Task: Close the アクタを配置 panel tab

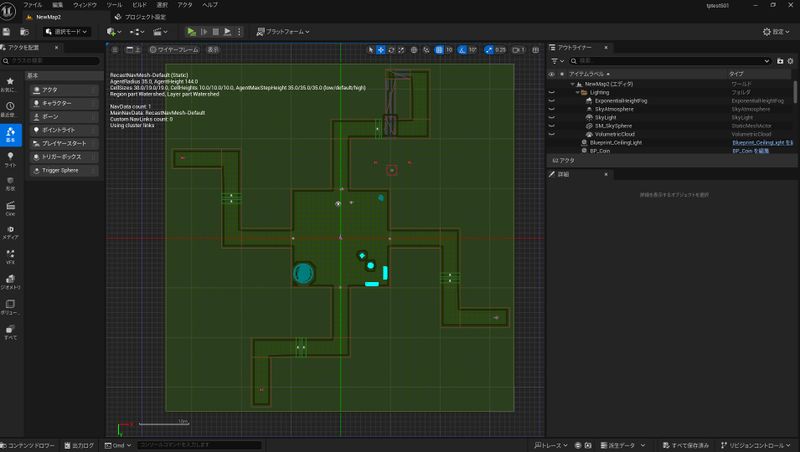Action: click(x=56, y=47)
